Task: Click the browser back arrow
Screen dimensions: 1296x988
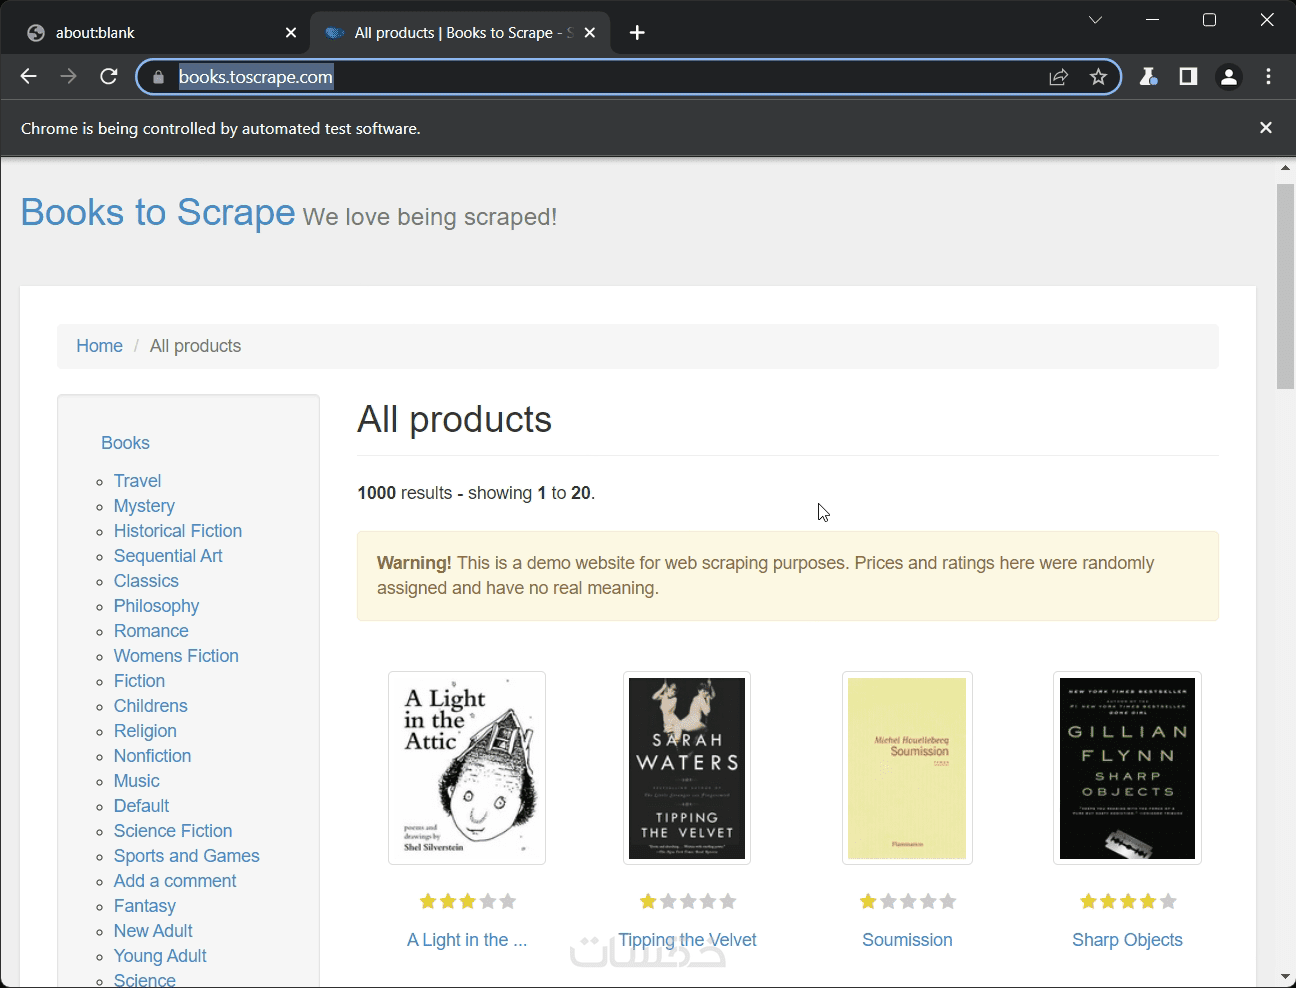Action: pos(28,77)
